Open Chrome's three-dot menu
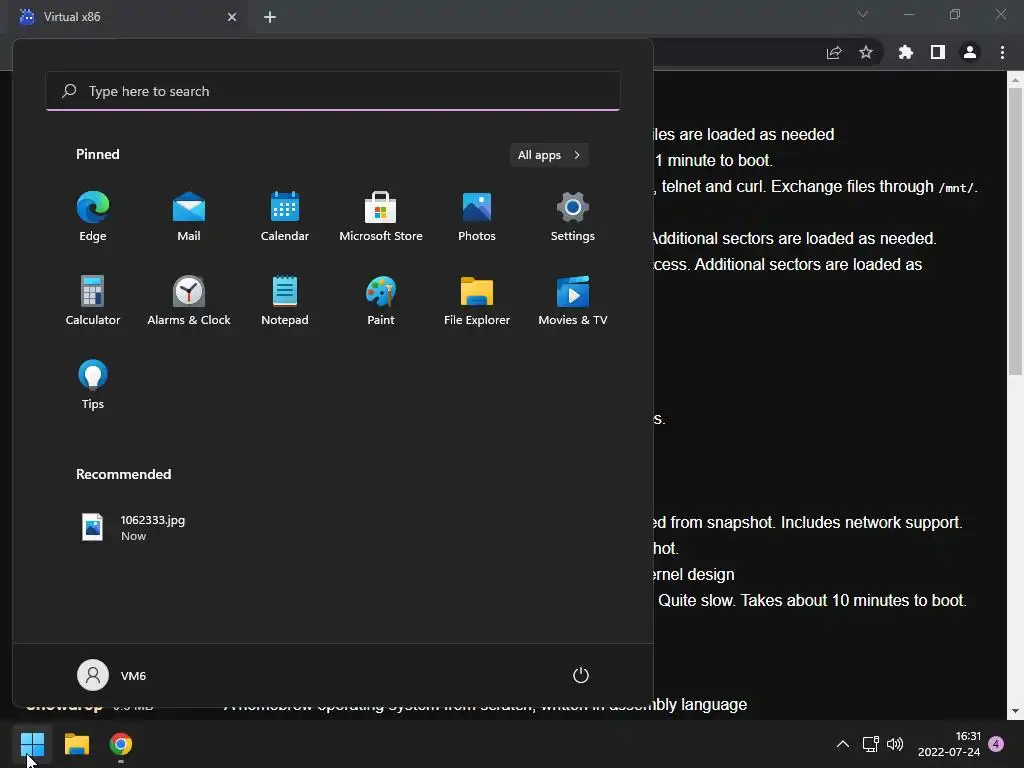The width and height of the screenshot is (1024, 768). coord(1002,52)
